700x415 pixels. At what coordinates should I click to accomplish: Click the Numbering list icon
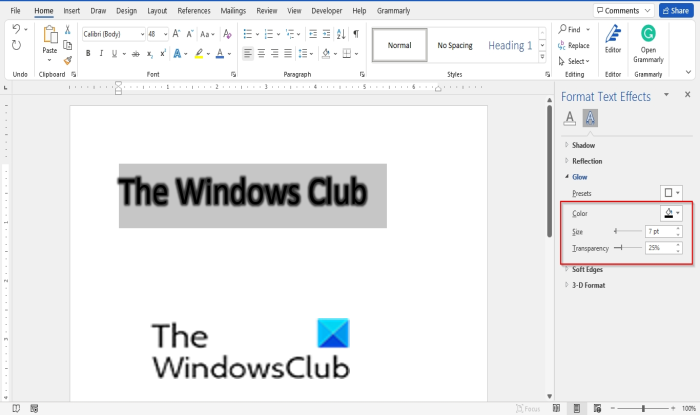pyautogui.click(x=269, y=34)
